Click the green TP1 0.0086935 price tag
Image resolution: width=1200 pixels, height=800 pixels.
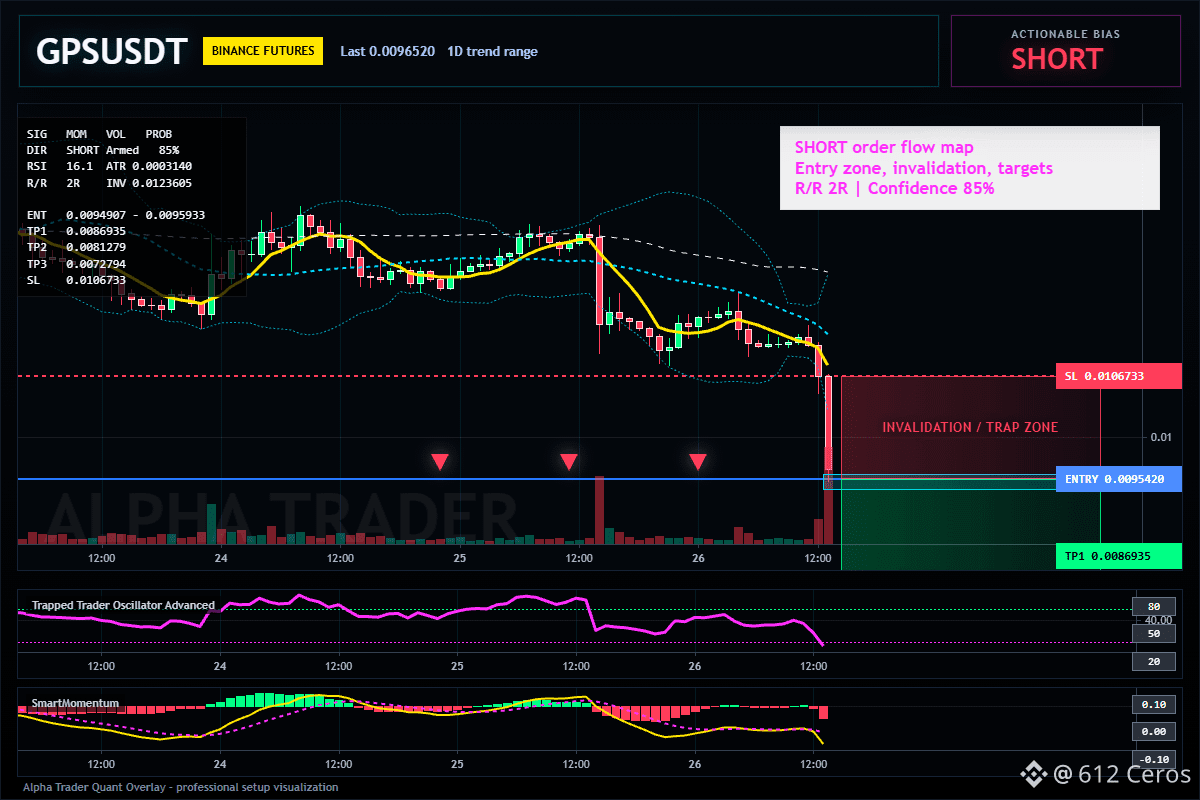tap(1119, 556)
